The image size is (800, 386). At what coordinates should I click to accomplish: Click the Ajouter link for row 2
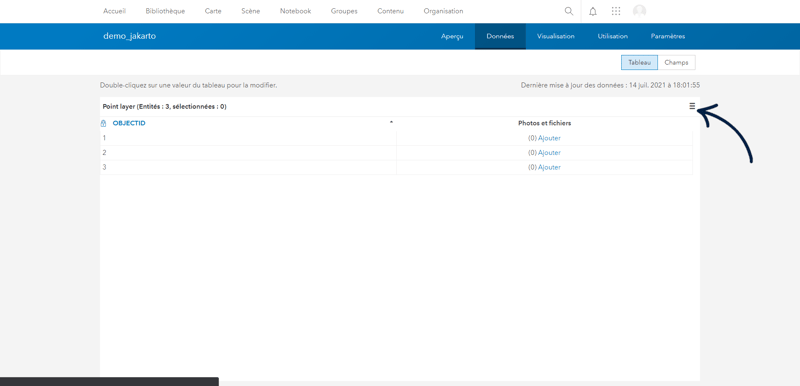click(549, 152)
